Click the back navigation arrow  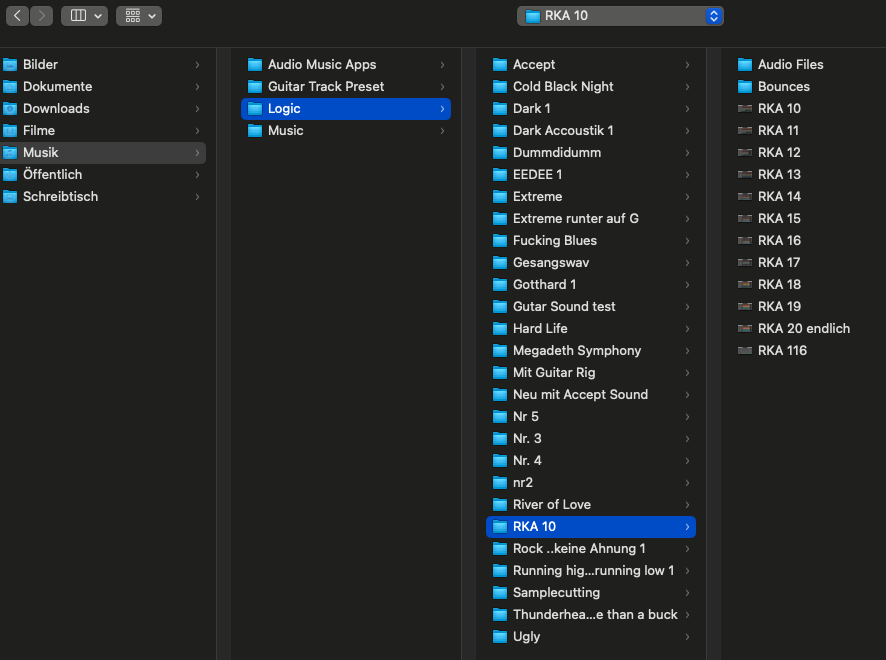tap(18, 16)
